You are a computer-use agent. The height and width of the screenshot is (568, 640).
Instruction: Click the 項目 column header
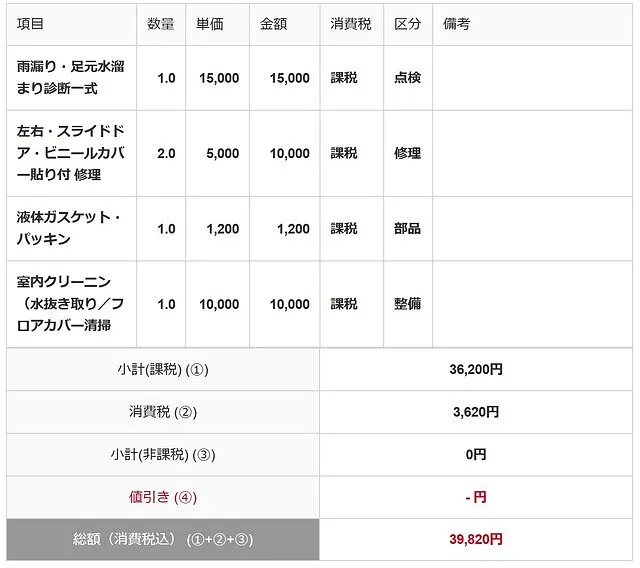pyautogui.click(x=31, y=24)
